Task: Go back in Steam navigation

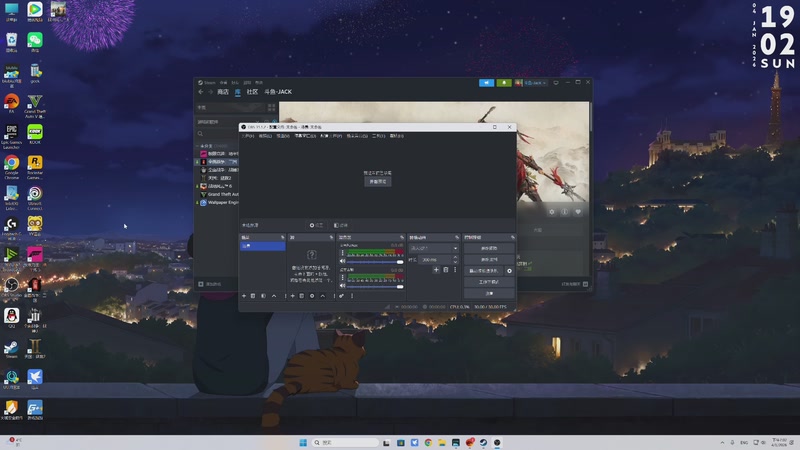Action: (x=201, y=92)
